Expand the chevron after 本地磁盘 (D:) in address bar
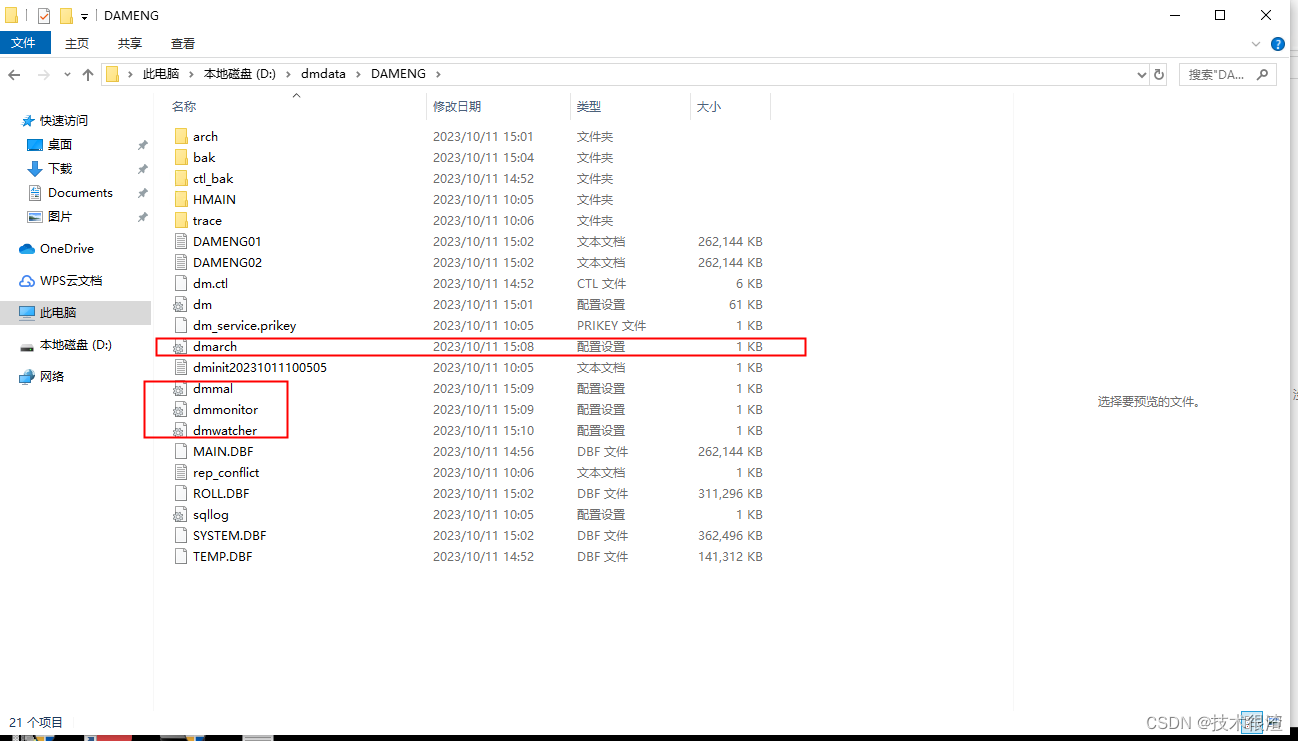Image resolution: width=1298 pixels, height=741 pixels. [288, 74]
